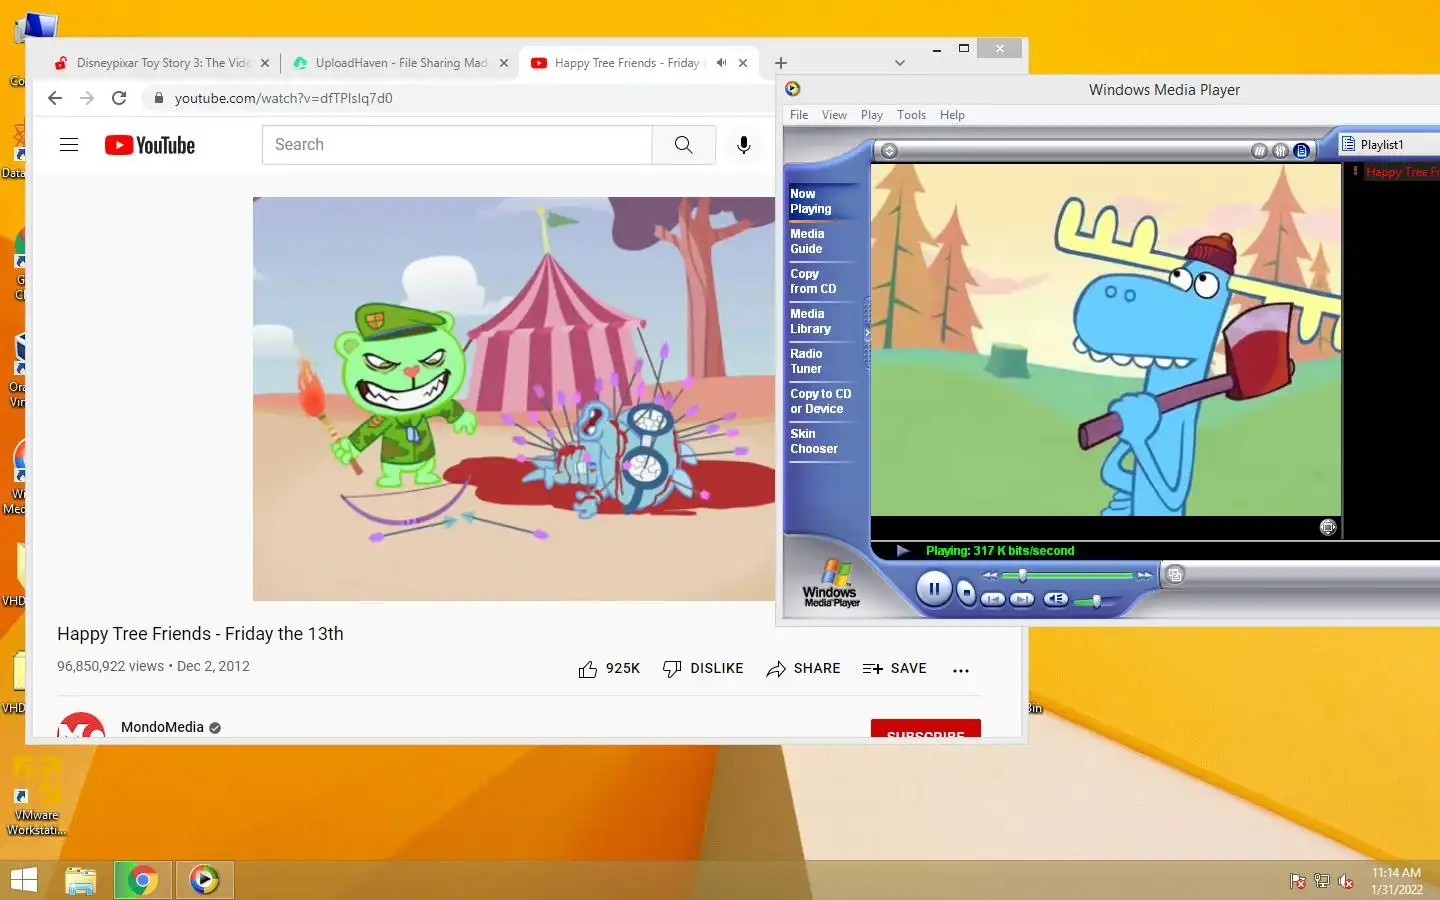Open the Skin Chooser section
The width and height of the screenshot is (1440, 900).
tap(823, 441)
